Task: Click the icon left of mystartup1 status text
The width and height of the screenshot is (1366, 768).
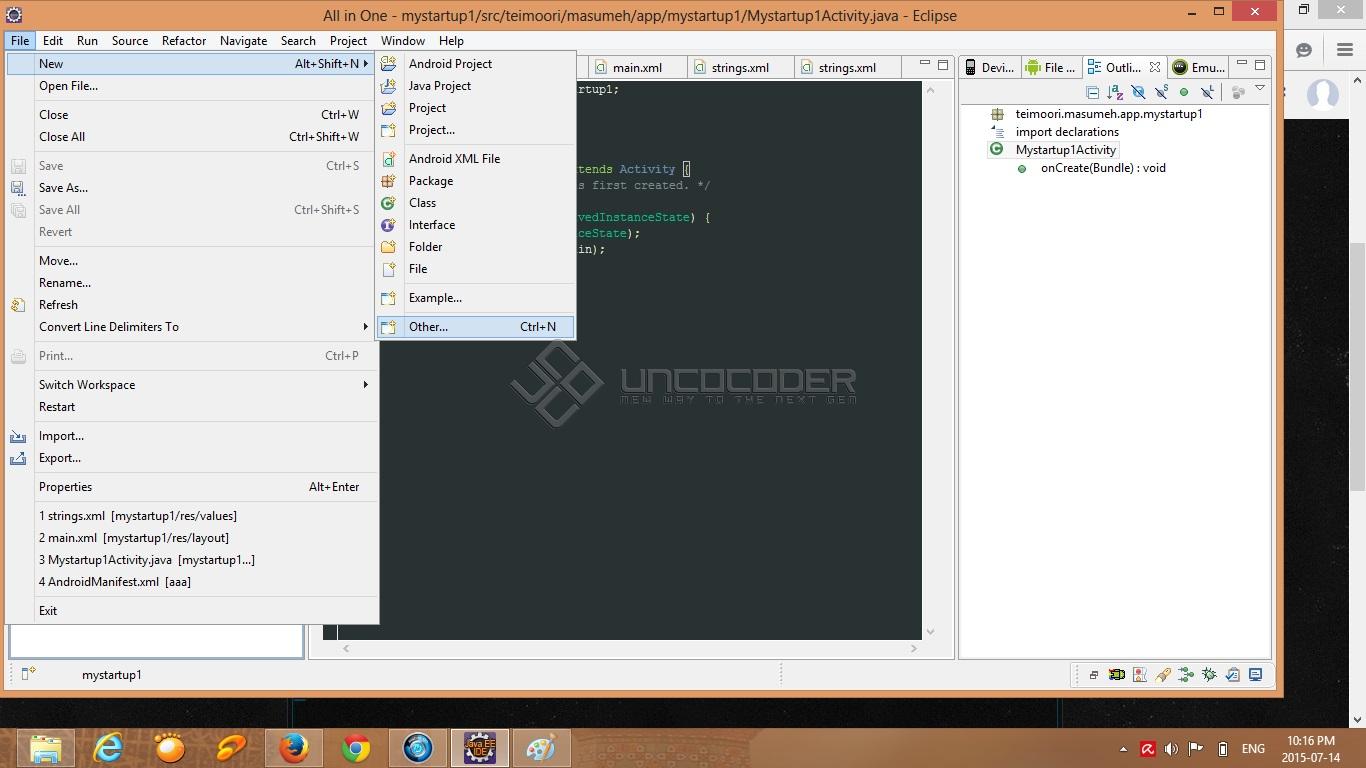Action: coord(29,674)
